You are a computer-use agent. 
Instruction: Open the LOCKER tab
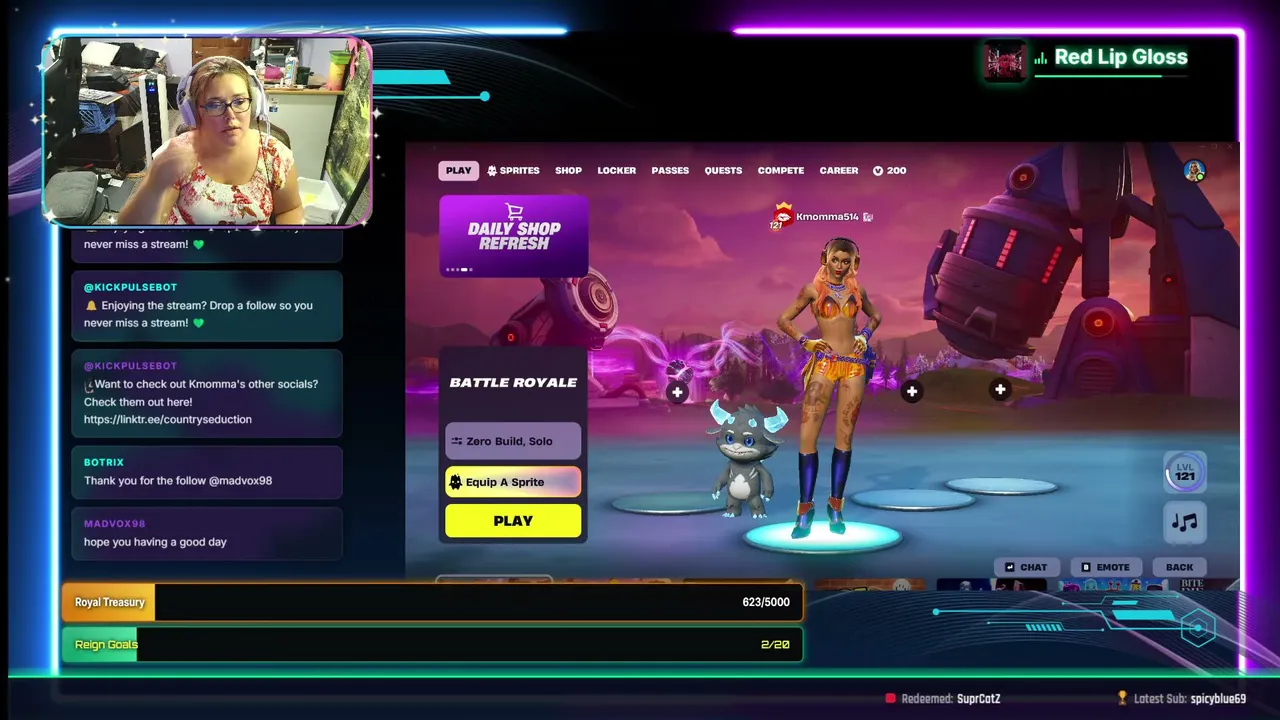click(x=616, y=171)
